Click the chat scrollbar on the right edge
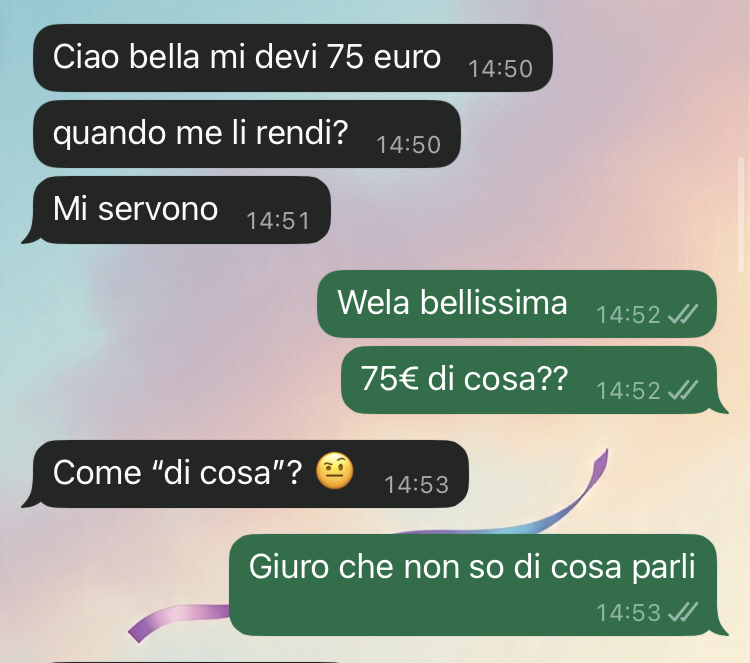750x663 pixels. pyautogui.click(x=742, y=213)
